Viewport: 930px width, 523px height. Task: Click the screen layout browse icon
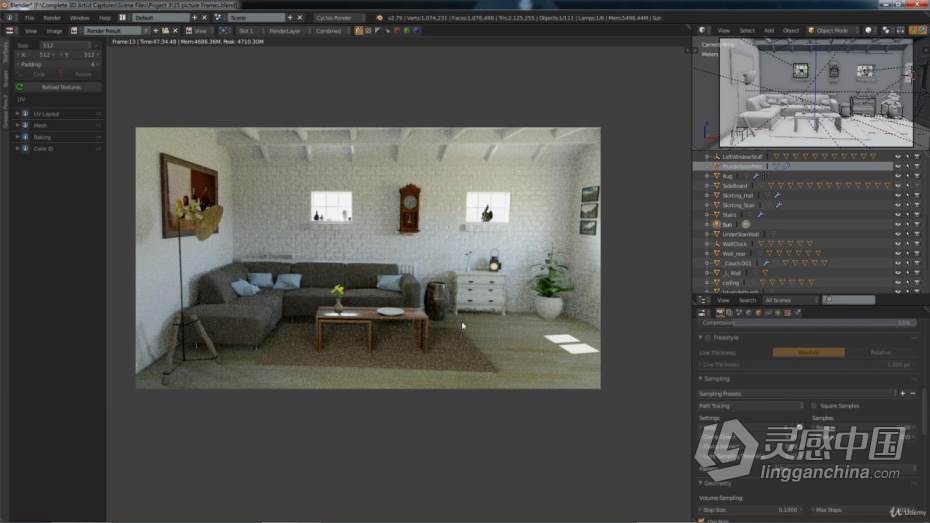(x=122, y=18)
